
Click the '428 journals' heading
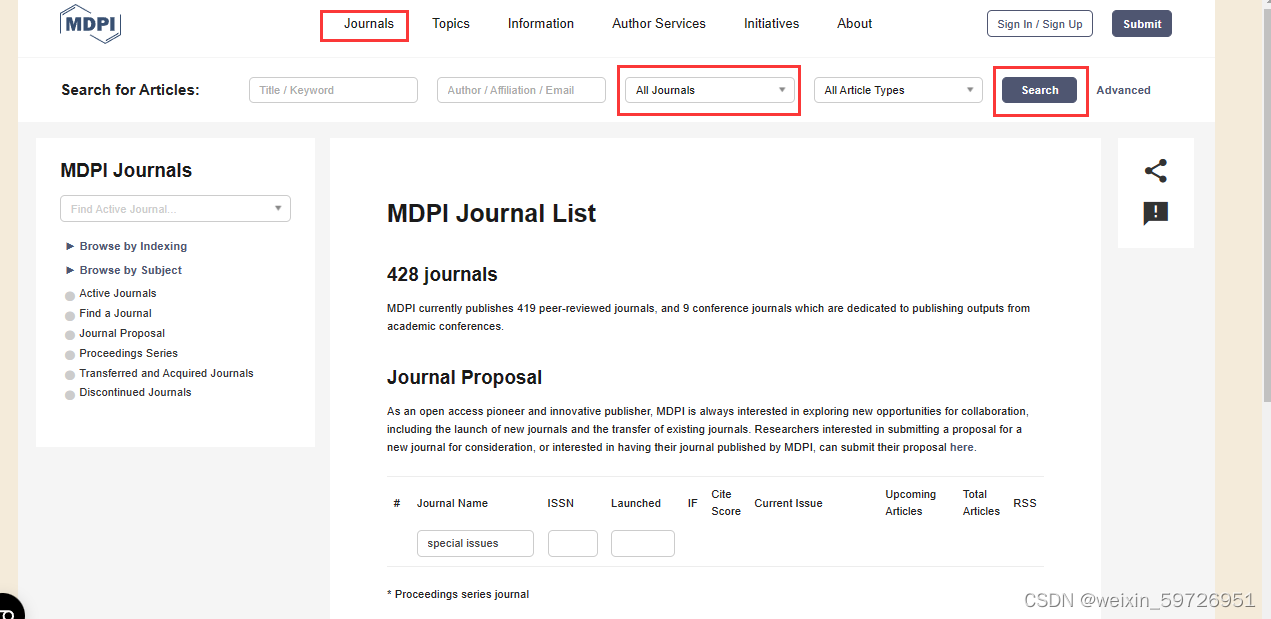[x=442, y=274]
